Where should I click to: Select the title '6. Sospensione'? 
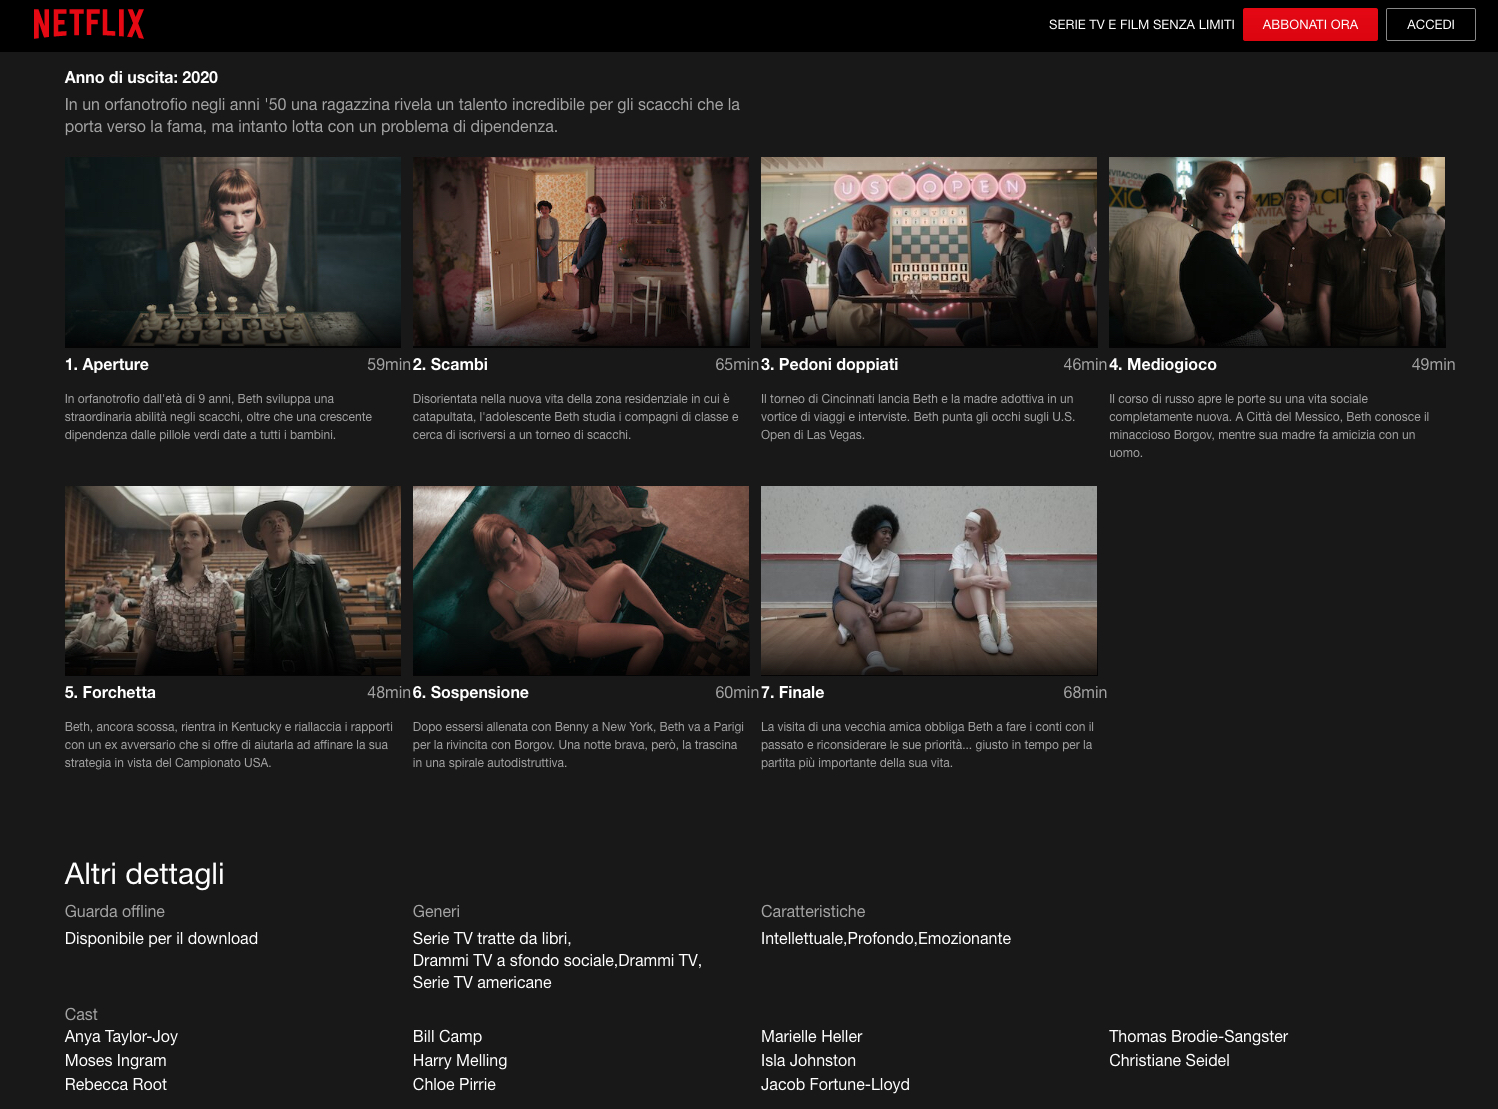471,693
